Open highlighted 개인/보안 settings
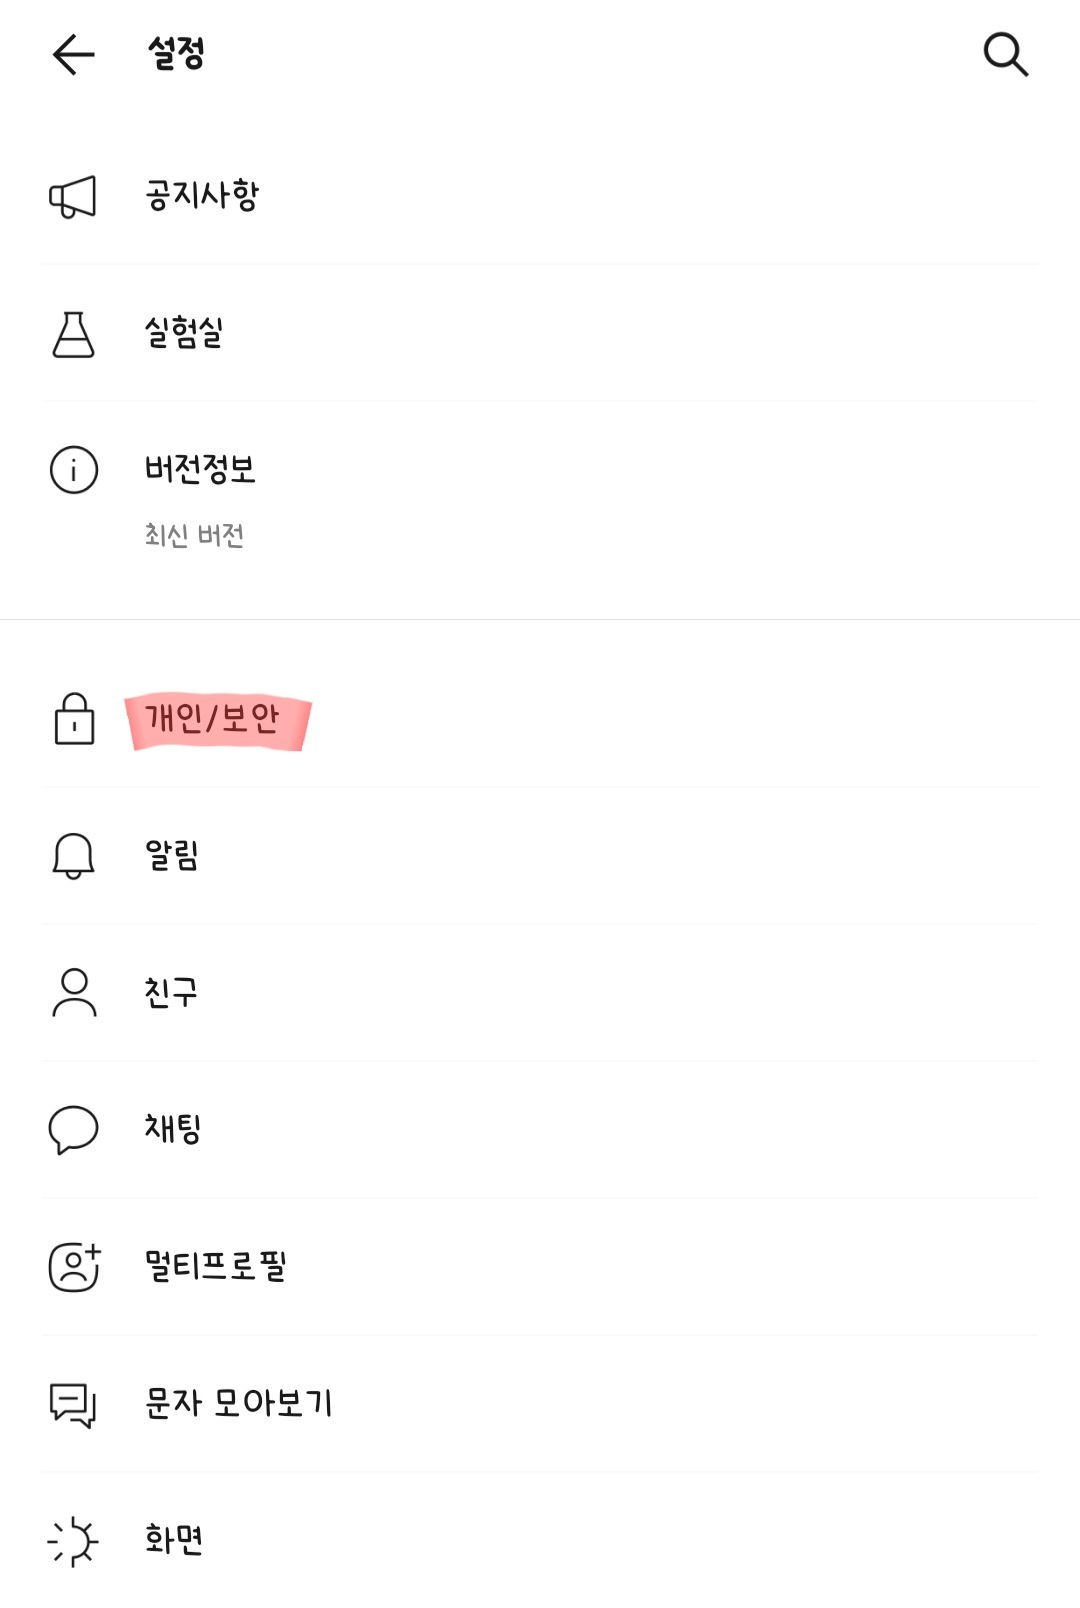1080x1608 pixels. click(214, 719)
